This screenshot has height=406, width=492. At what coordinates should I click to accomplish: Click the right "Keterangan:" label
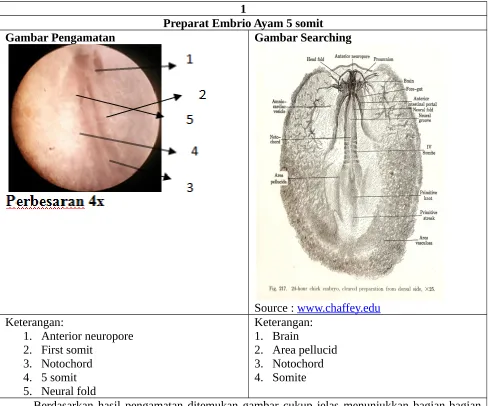click(284, 322)
